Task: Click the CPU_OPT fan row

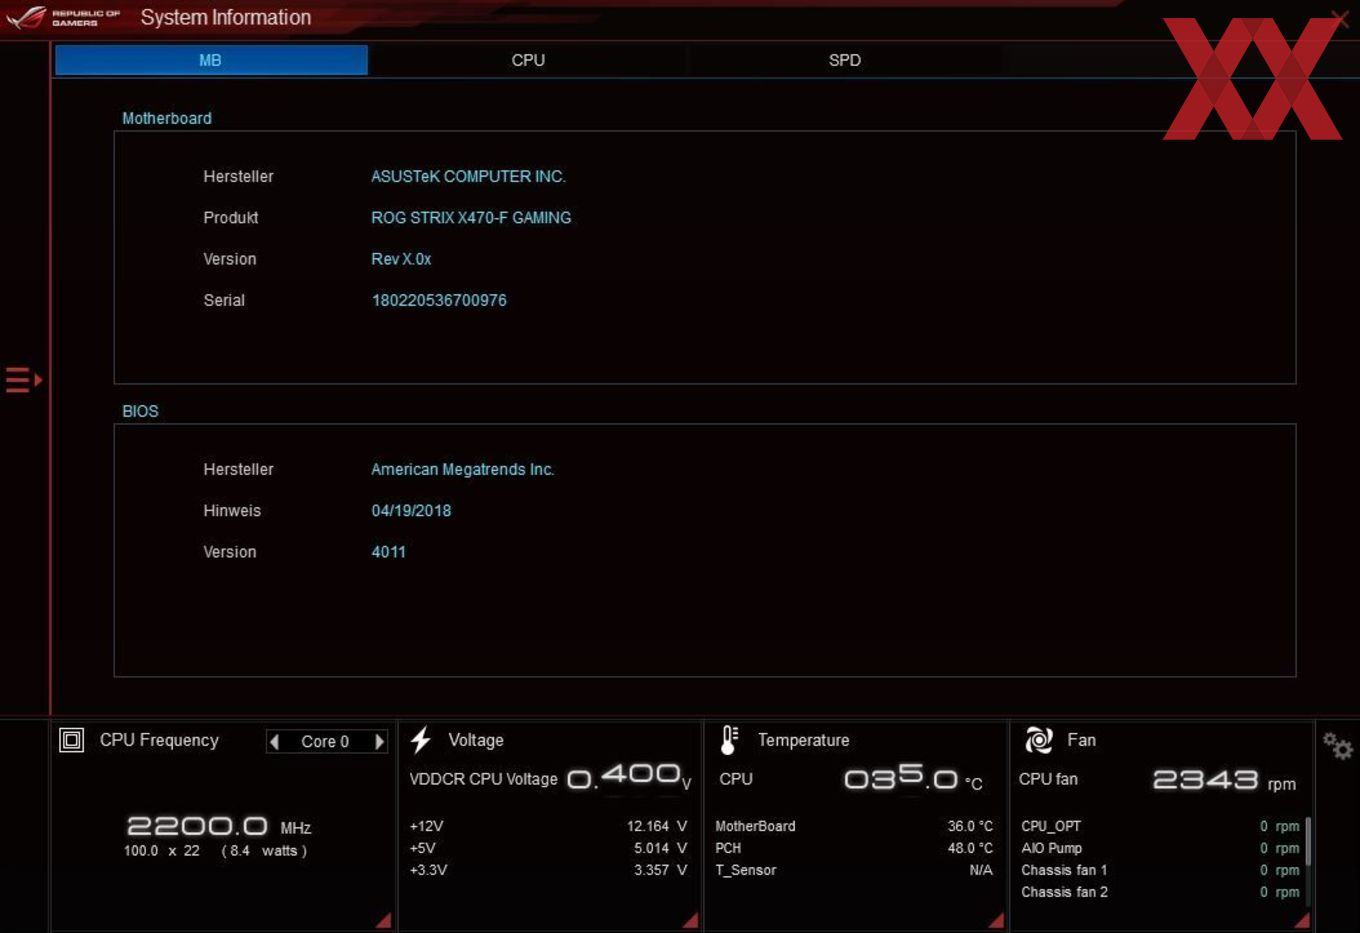Action: [1160, 826]
